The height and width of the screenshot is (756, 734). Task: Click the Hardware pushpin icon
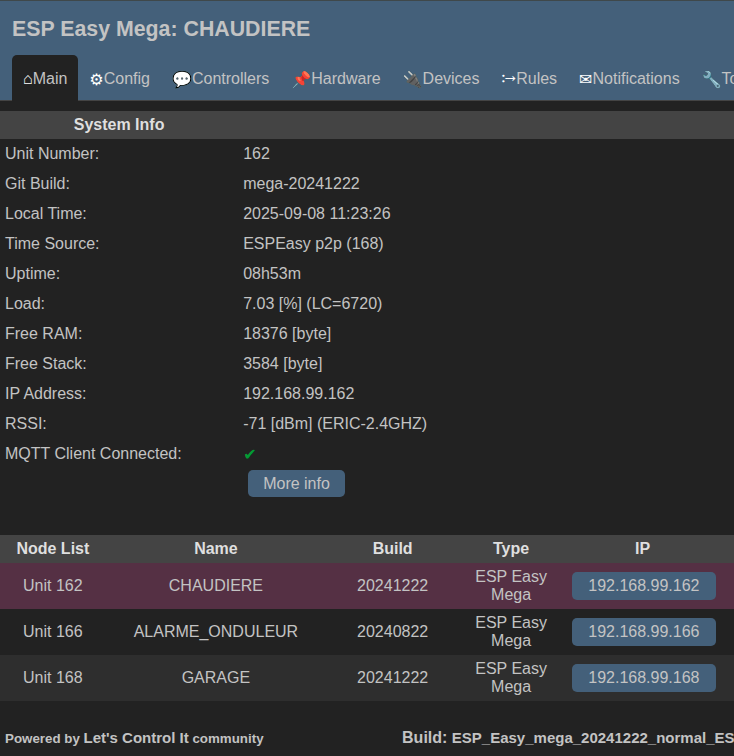301,80
